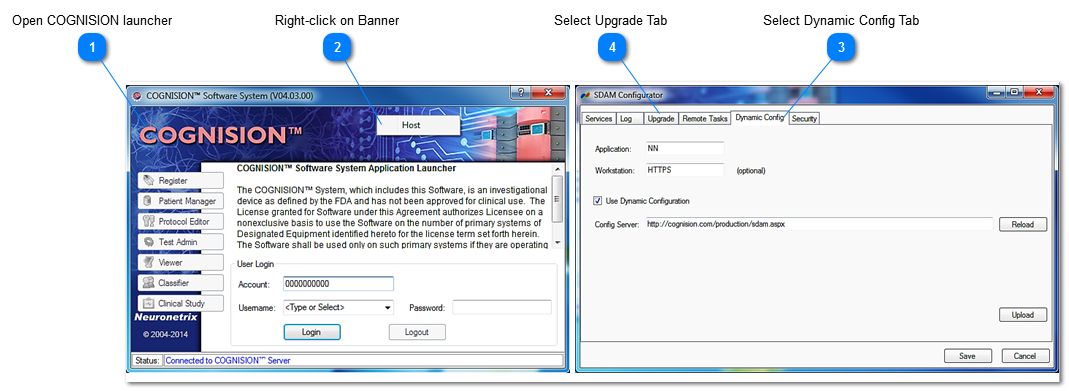Click scroll up arrow in license text

557,169
